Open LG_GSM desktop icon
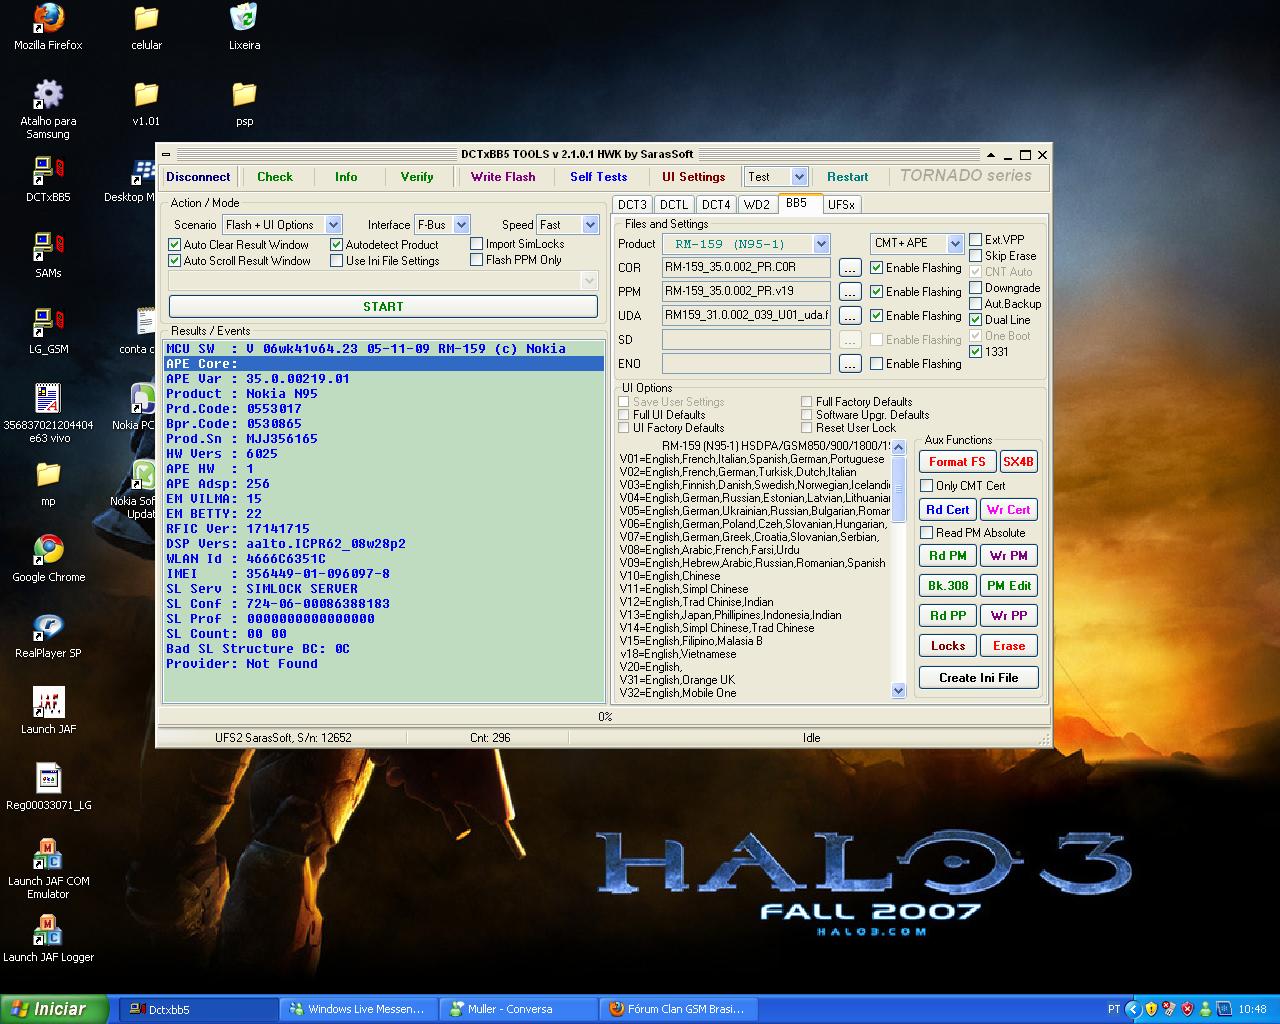 point(48,331)
